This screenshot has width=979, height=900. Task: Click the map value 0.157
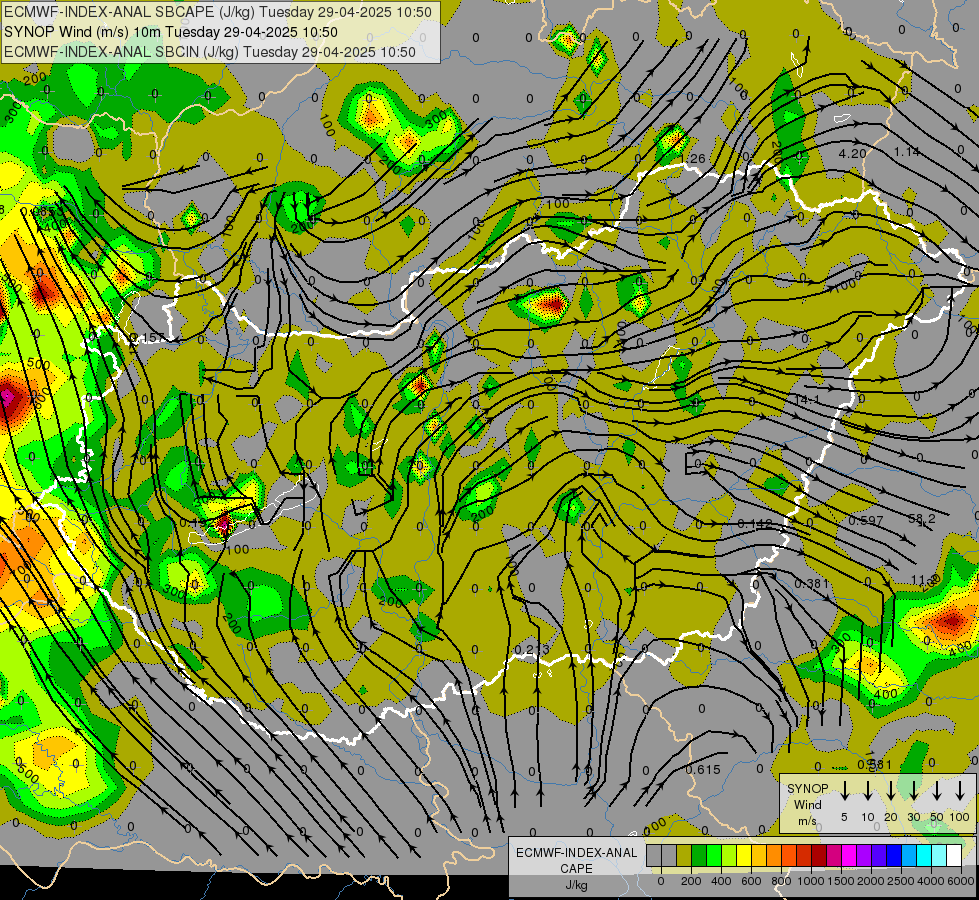click(148, 338)
